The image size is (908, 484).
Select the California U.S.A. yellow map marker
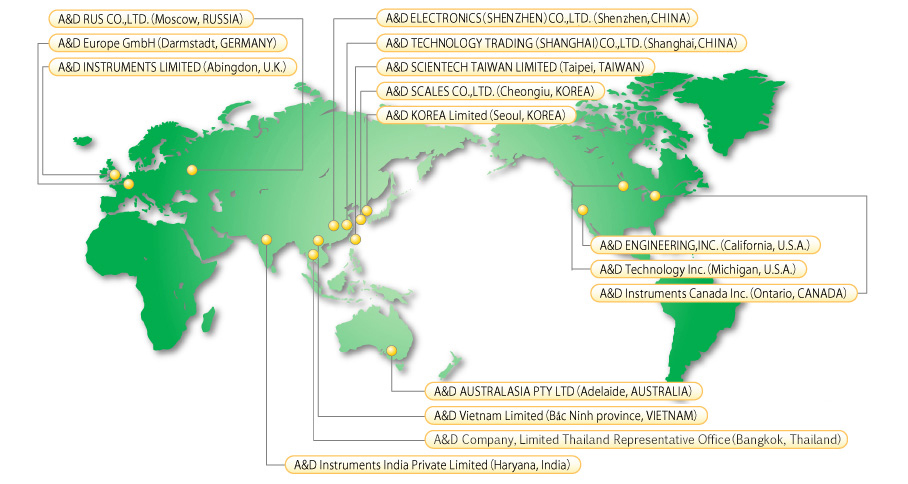tap(583, 210)
